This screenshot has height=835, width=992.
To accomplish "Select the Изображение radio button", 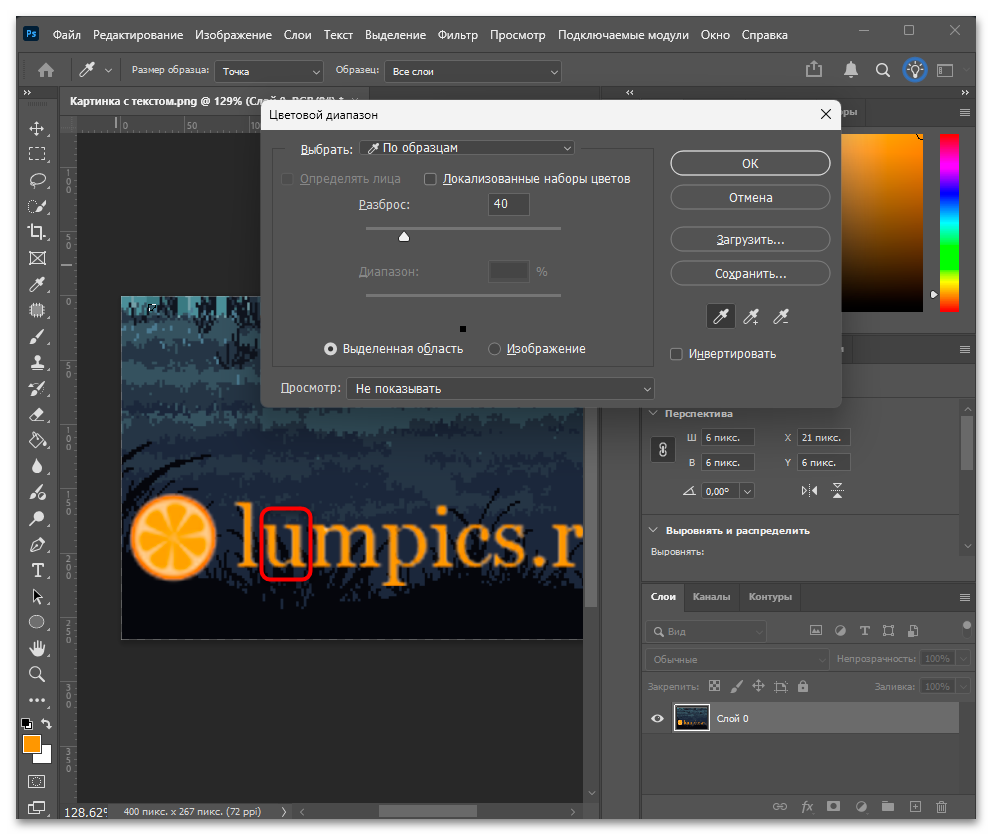I will pos(494,349).
